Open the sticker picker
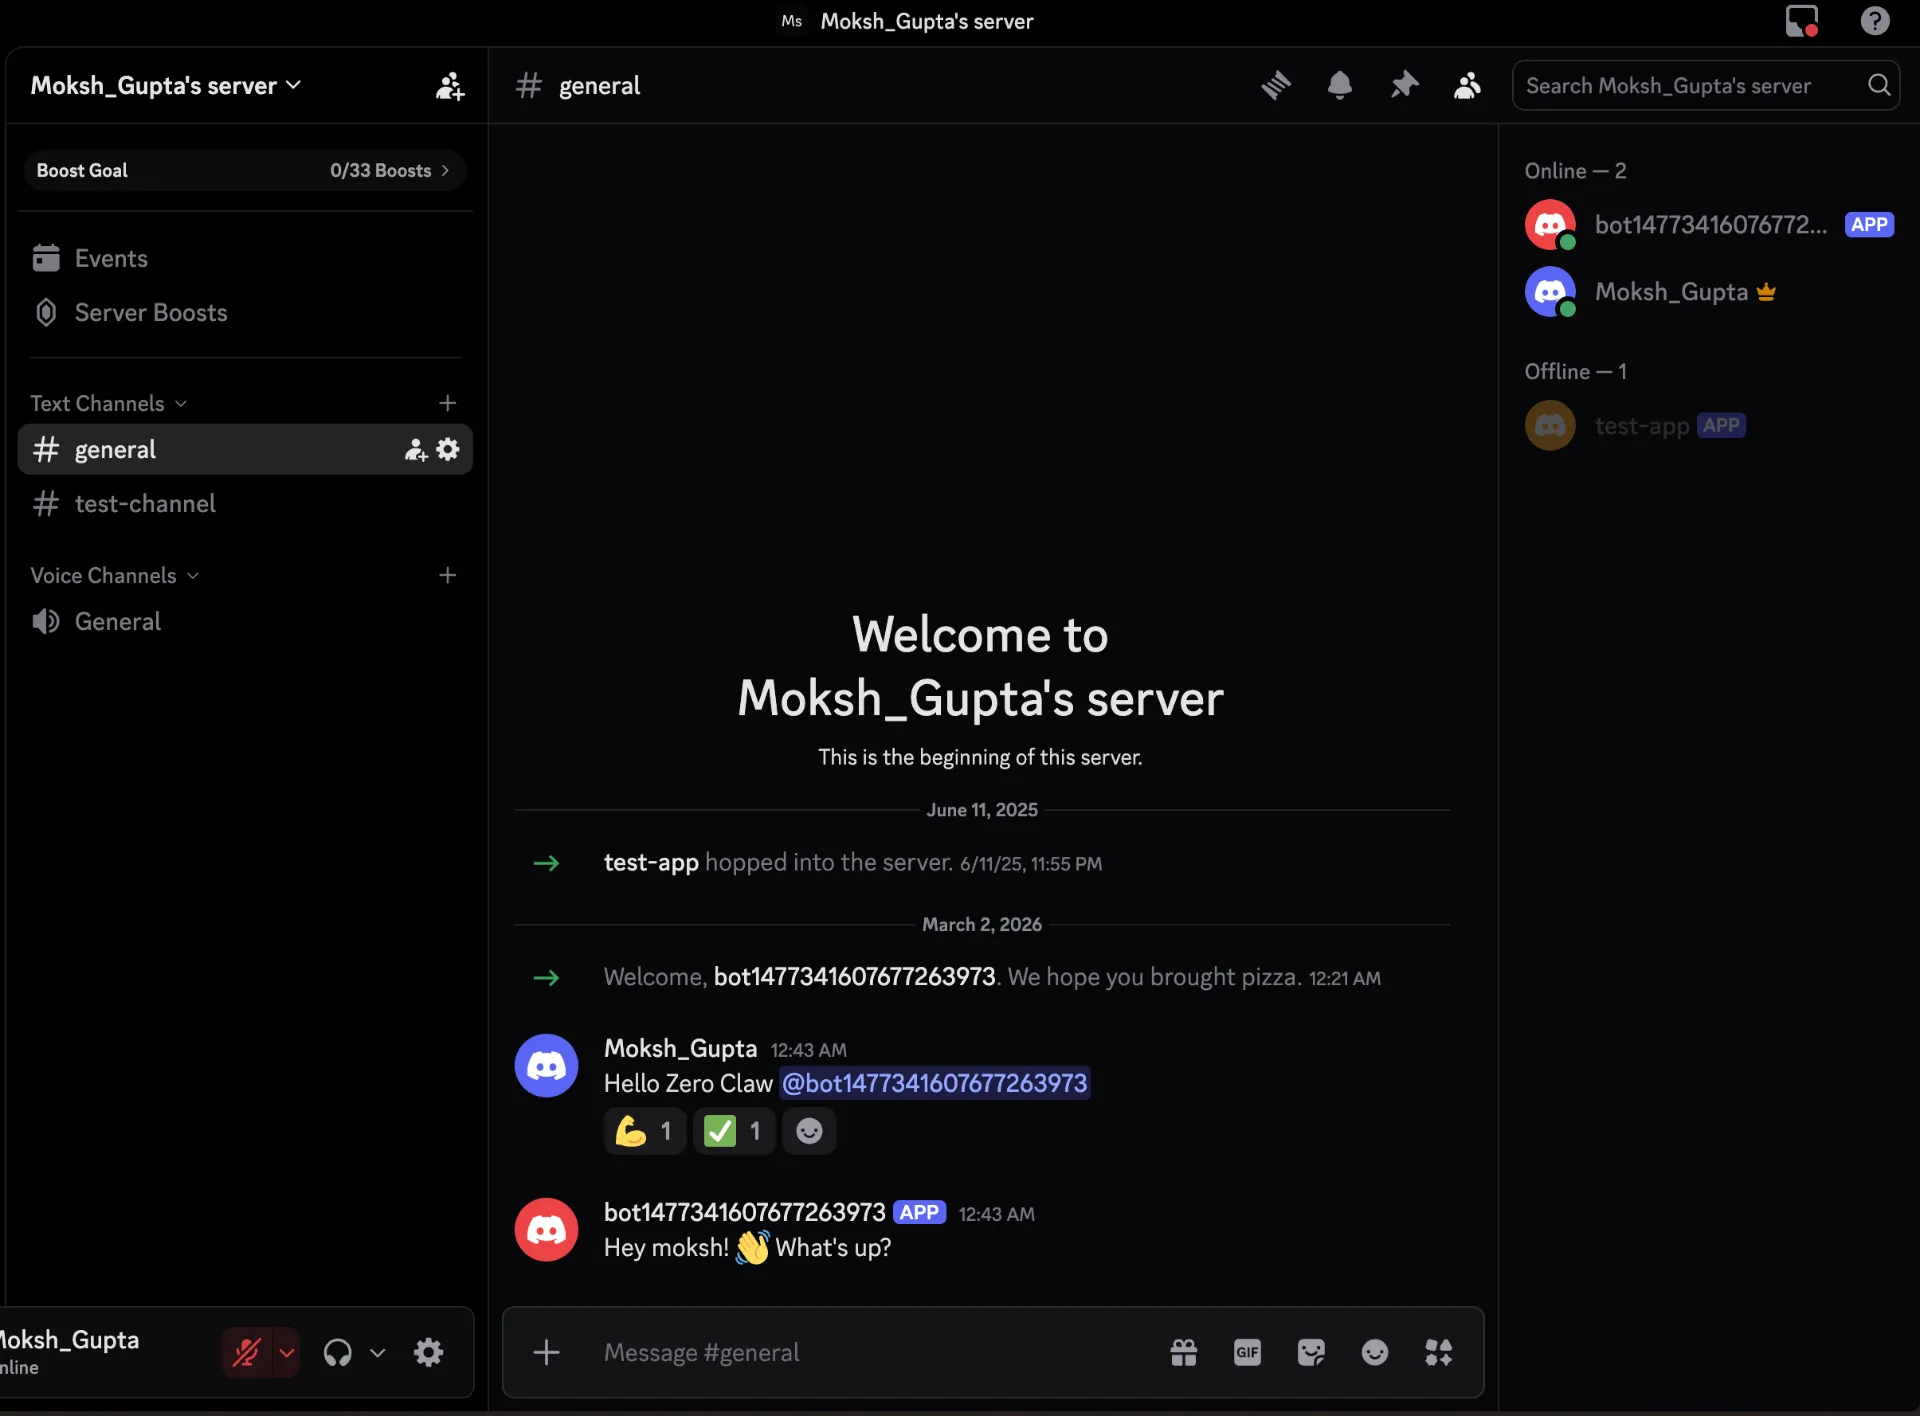This screenshot has width=1920, height=1416. click(x=1311, y=1352)
